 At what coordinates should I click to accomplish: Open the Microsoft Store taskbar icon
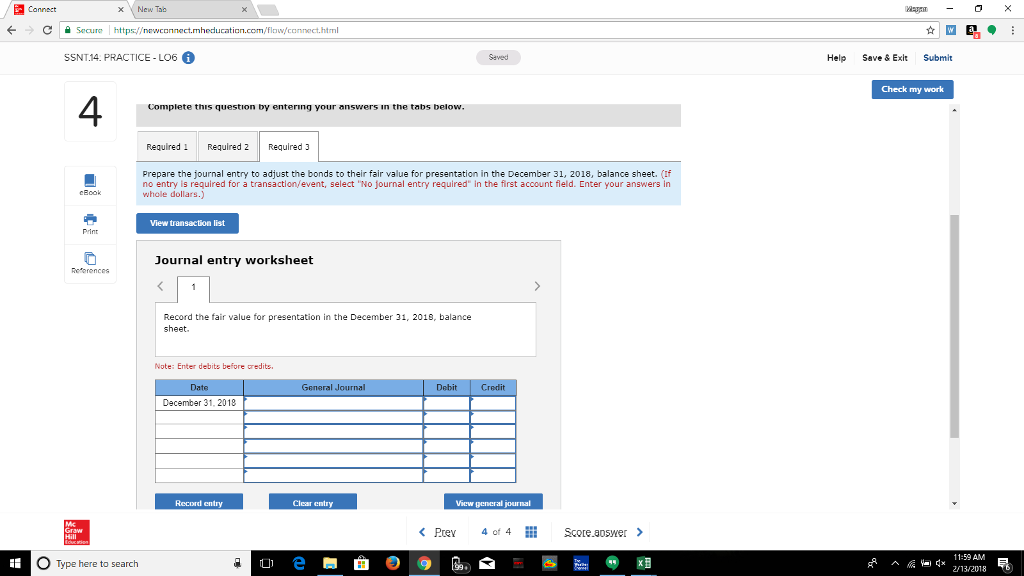pyautogui.click(x=361, y=563)
